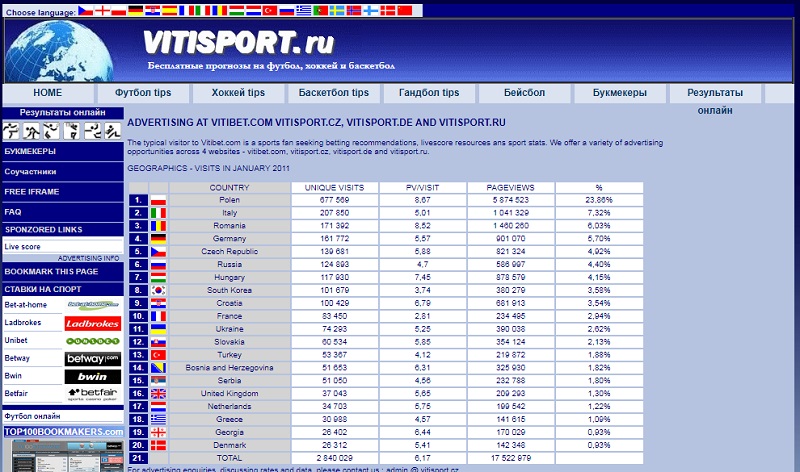Choose the Chinese flag language icon
The width and height of the screenshot is (800, 472).
click(x=404, y=10)
